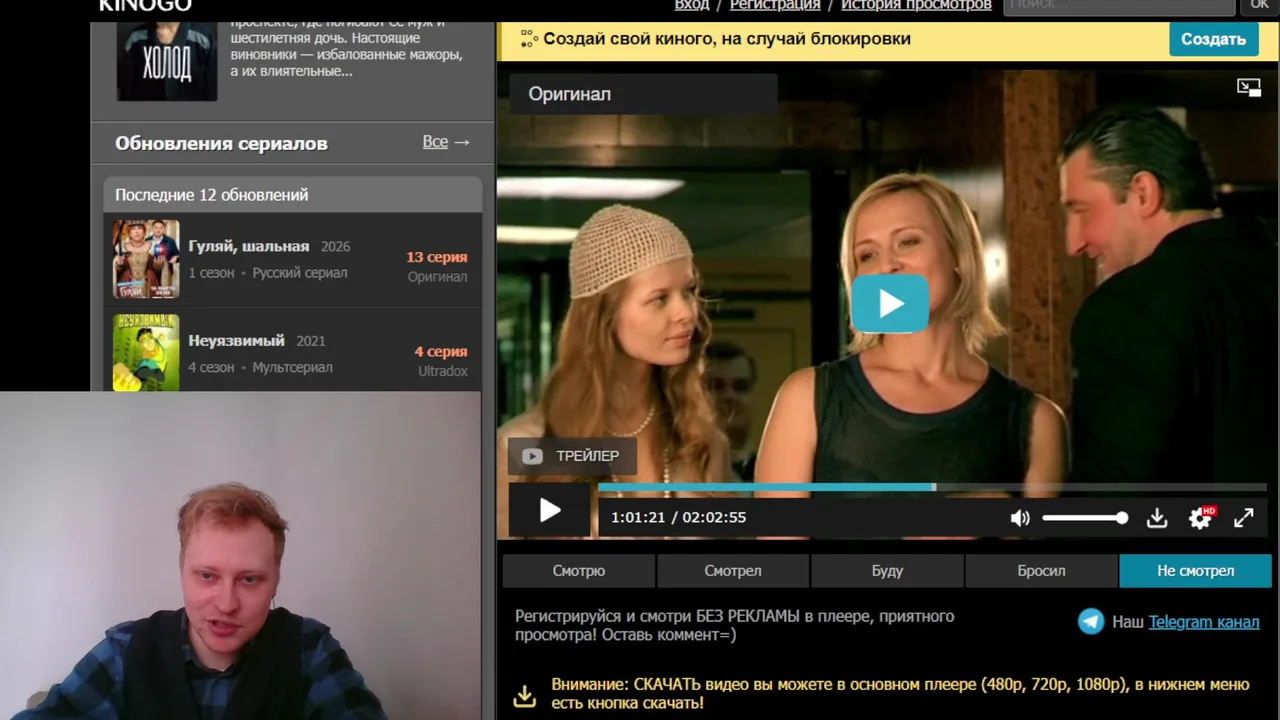Adjust the volume slider
Screen dimensions: 1280x720
pos(1085,518)
